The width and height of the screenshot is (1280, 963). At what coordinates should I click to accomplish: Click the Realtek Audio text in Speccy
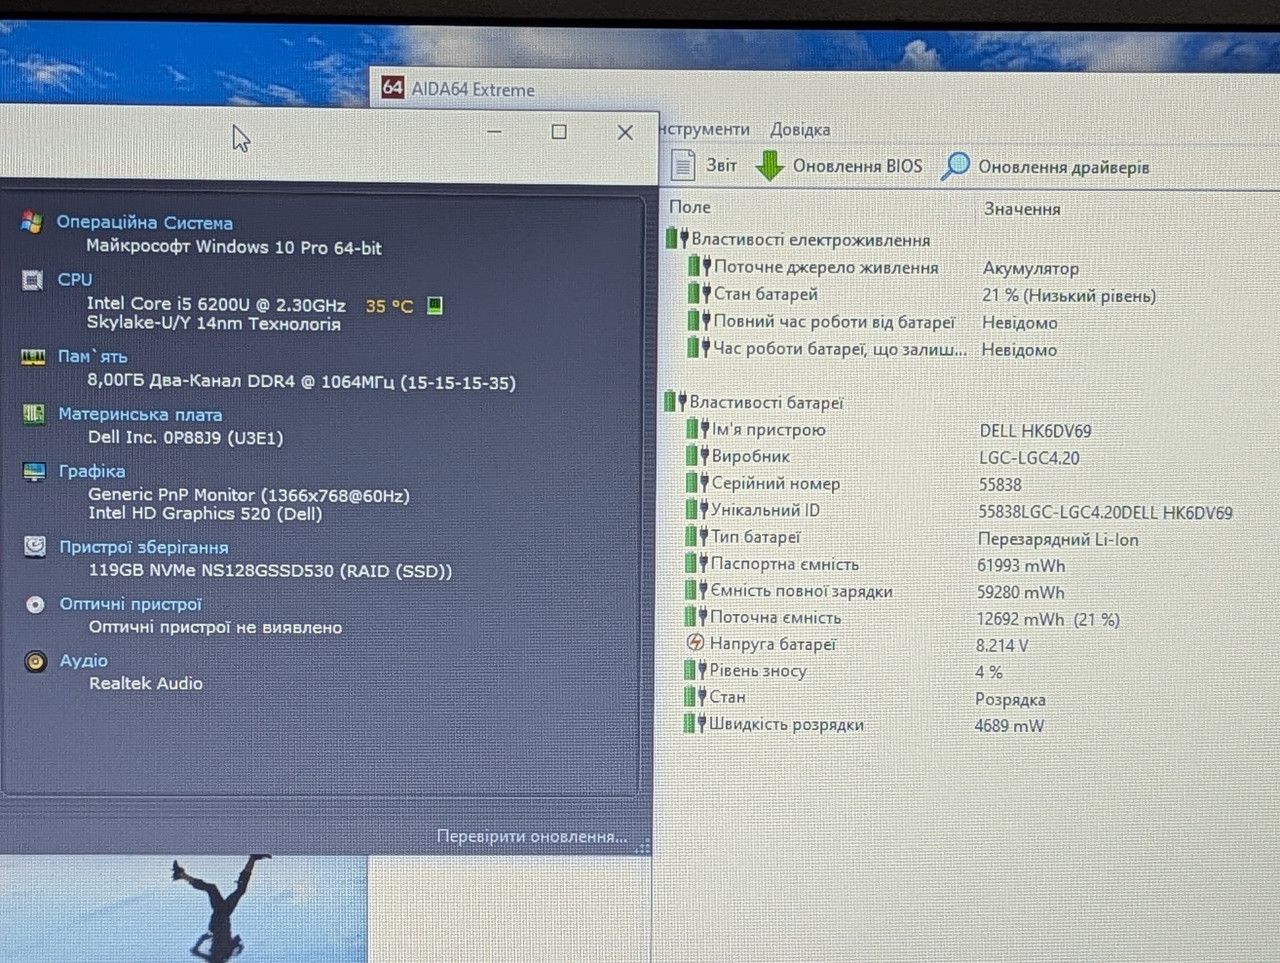[146, 683]
